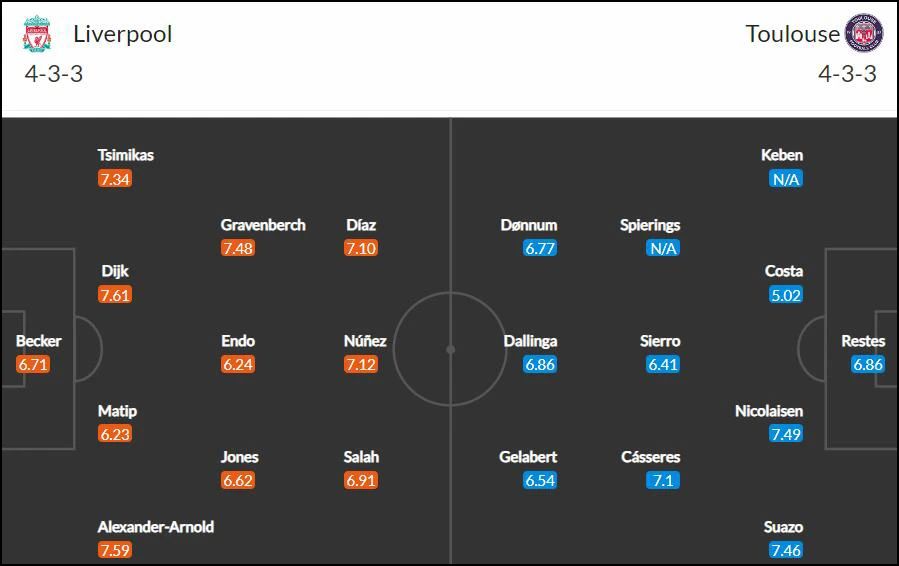Screen dimensions: 899x566
Task: Click the Liverpool club crest icon
Action: [x=37, y=33]
